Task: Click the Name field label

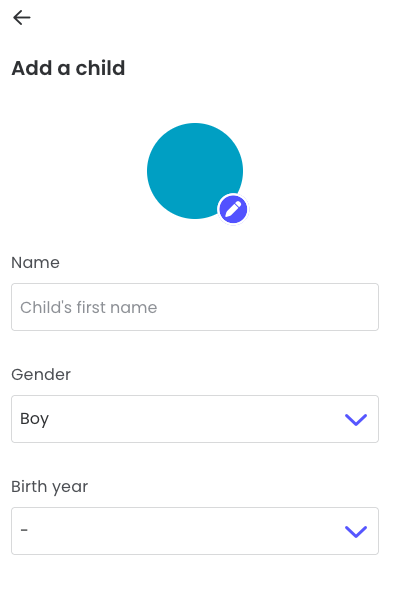Action: [35, 263]
